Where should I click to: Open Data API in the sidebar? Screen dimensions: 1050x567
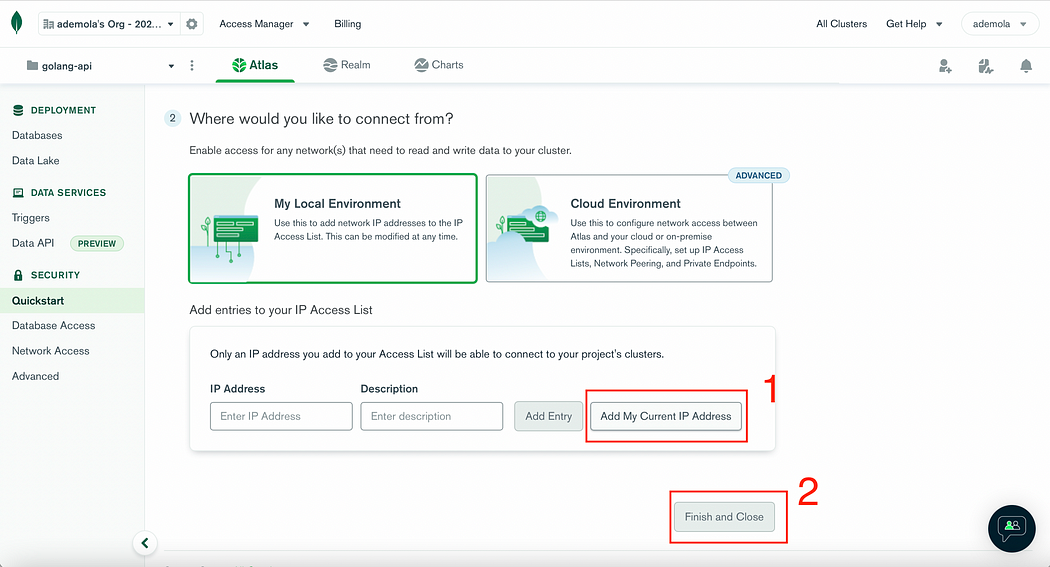(x=33, y=243)
